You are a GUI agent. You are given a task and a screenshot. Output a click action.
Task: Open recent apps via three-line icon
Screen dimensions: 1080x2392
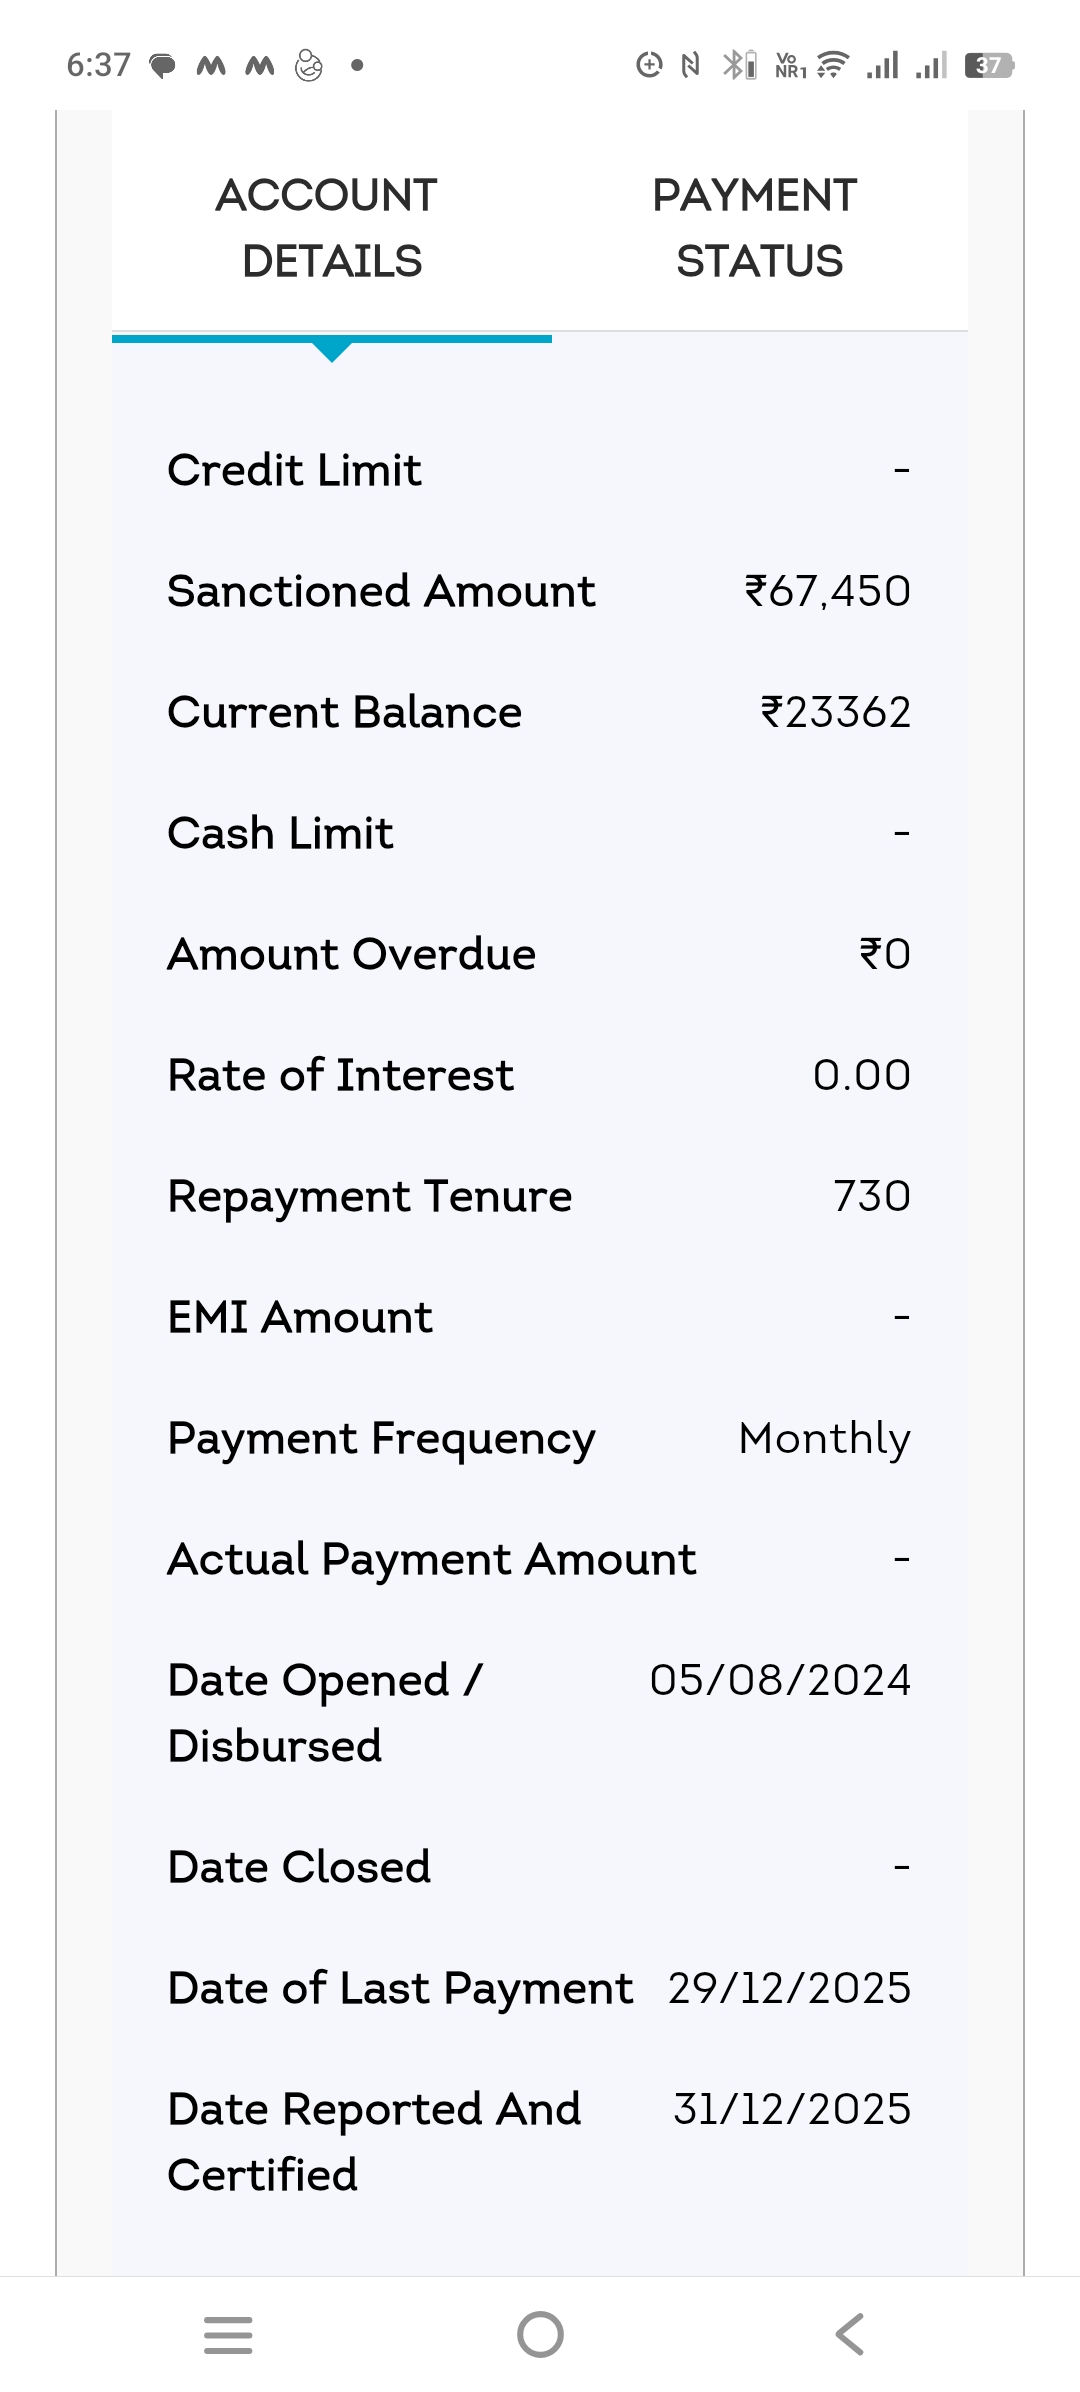228,2334
